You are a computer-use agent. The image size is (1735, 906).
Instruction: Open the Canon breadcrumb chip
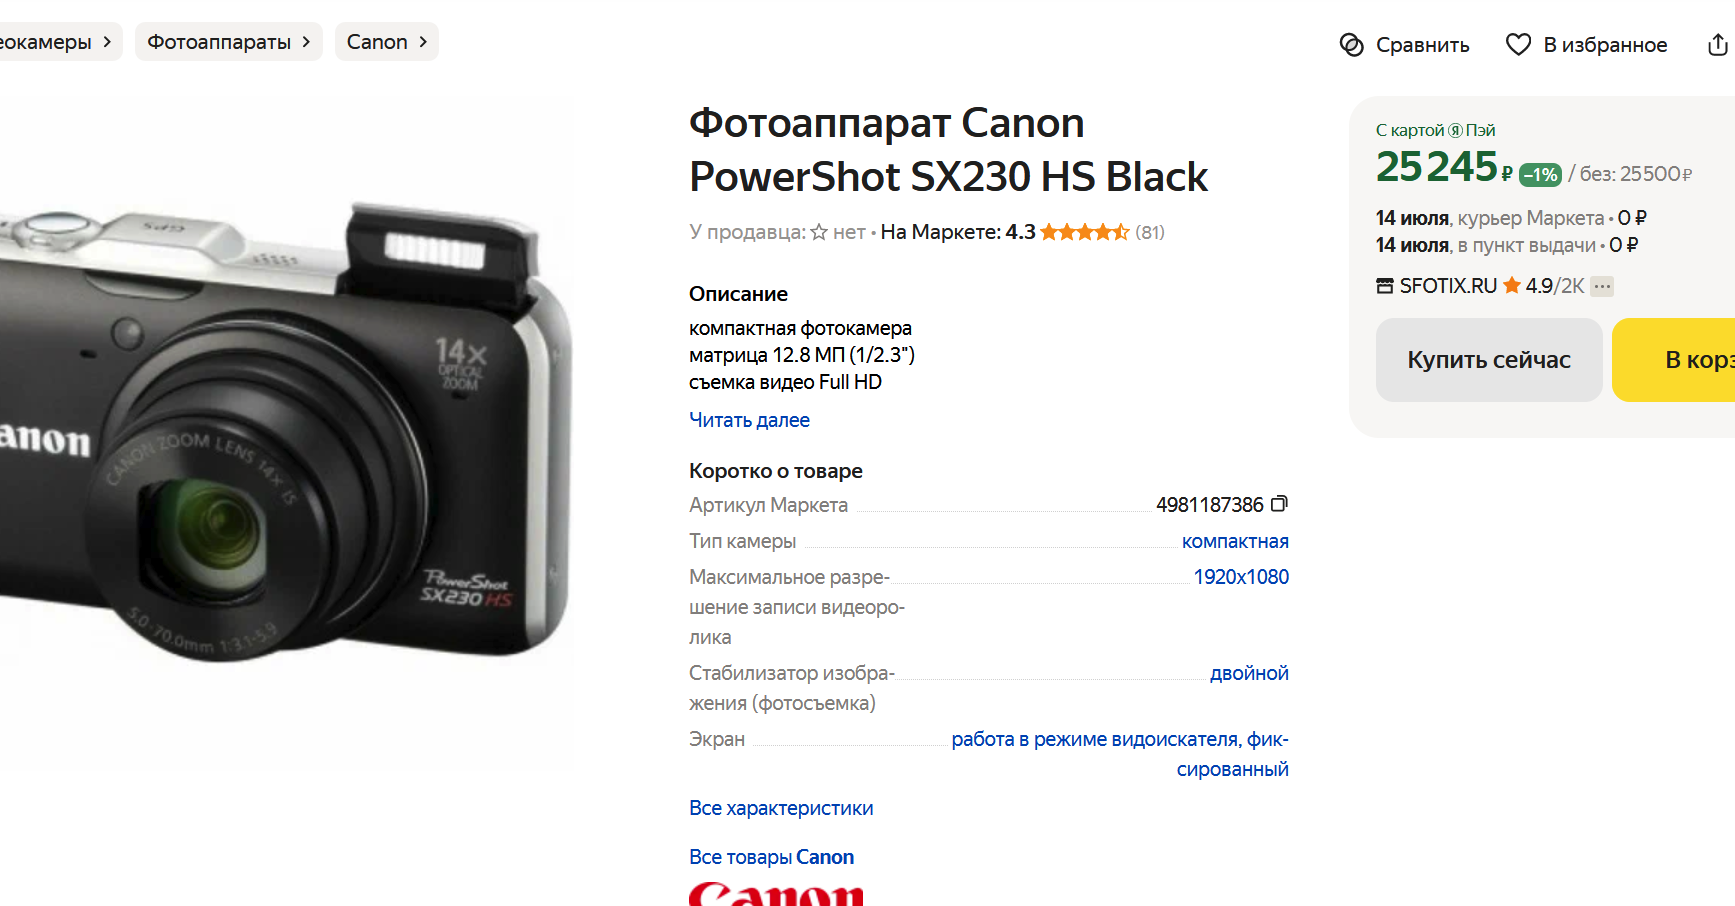click(x=387, y=42)
